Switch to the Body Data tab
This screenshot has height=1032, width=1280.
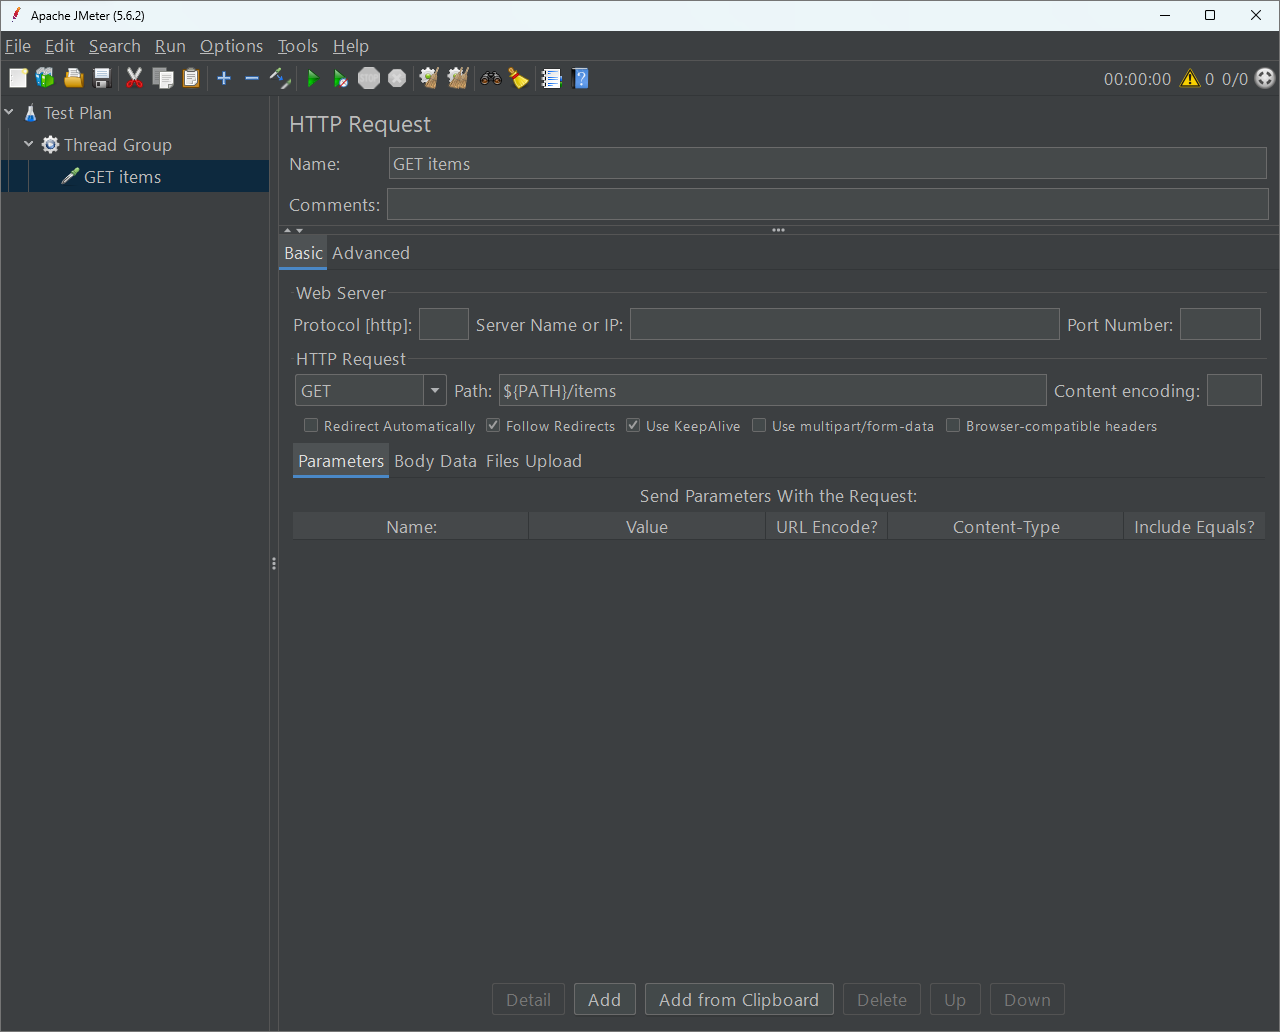point(435,461)
